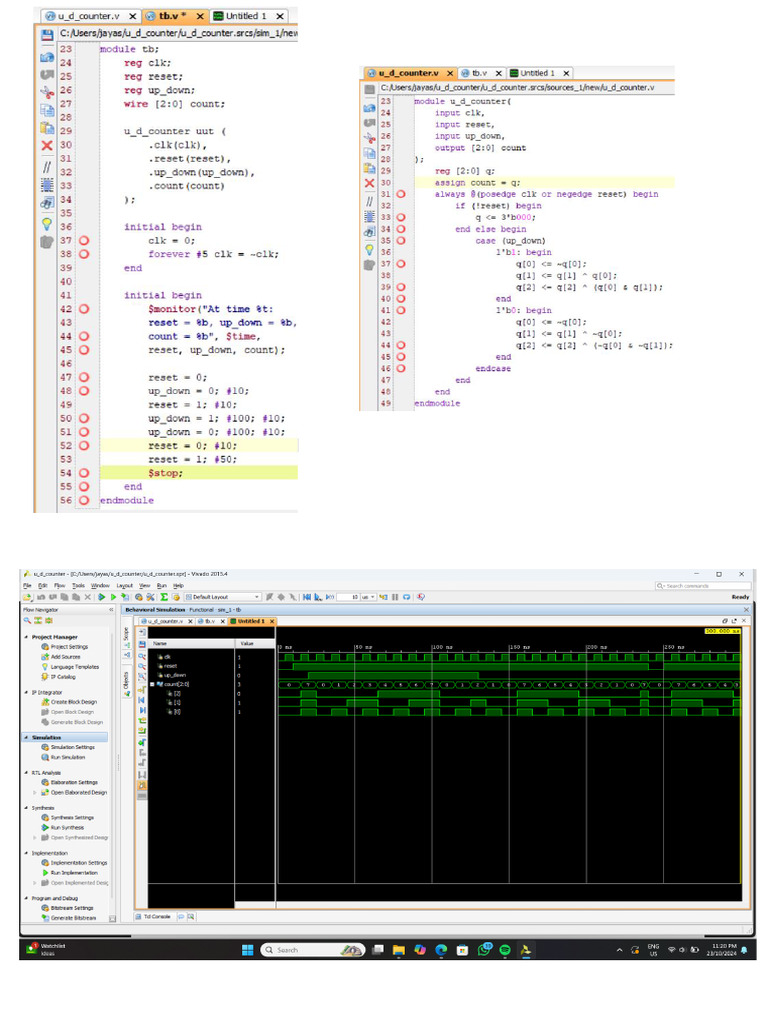The height and width of the screenshot is (1024, 768).
Task: Expand Open Elaborated Design entry
Action: [35, 792]
